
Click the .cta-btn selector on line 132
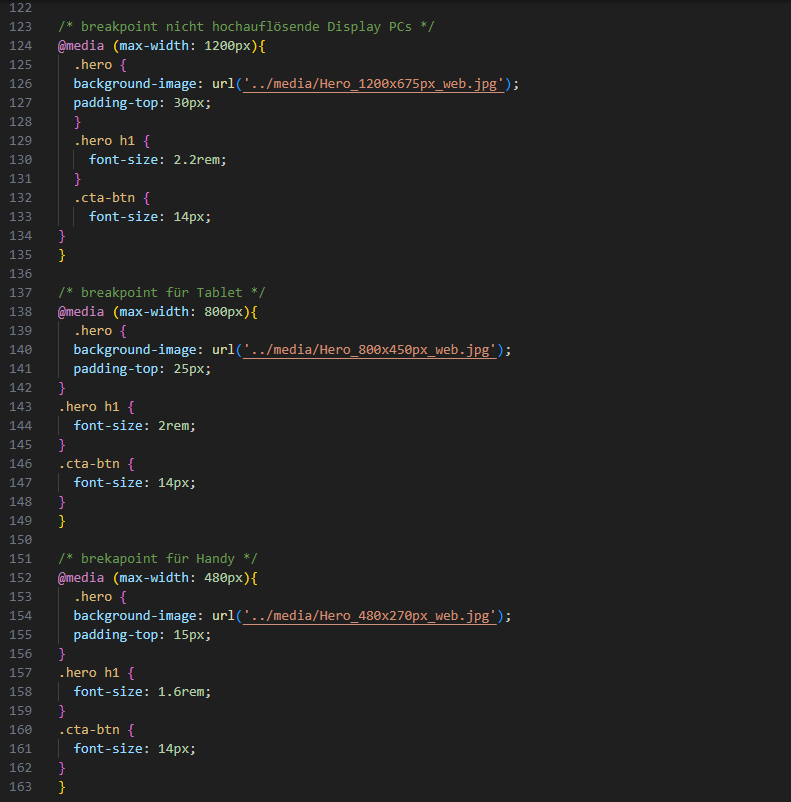pos(104,198)
